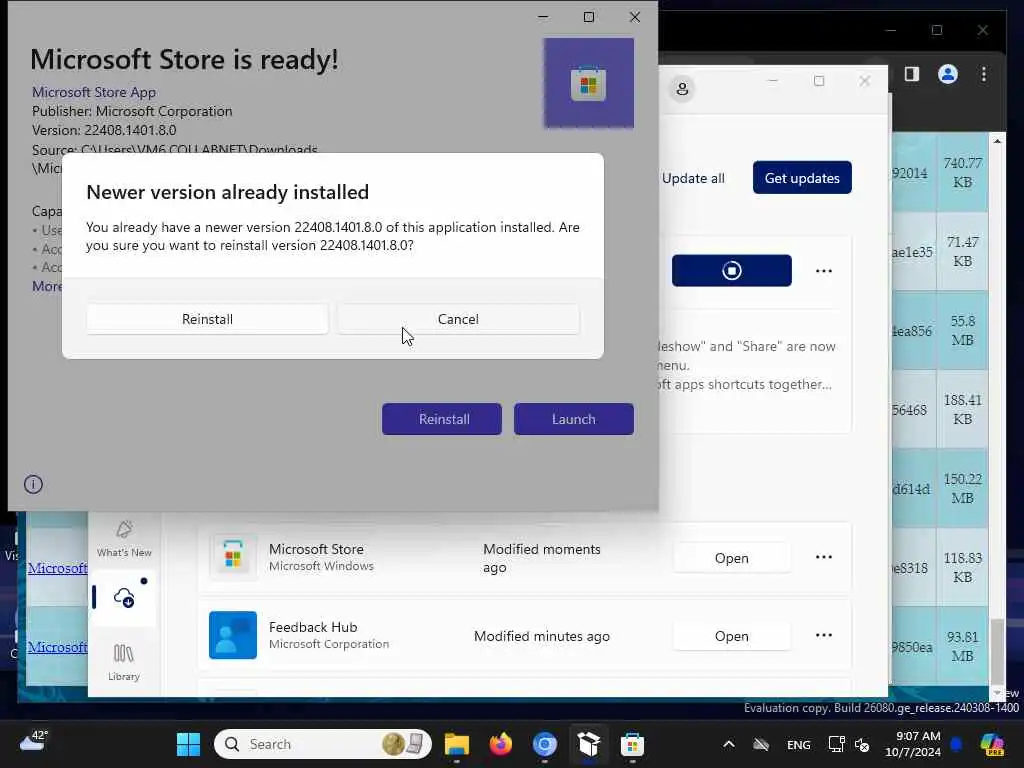Open Copilot preview icon on taskbar
Image resolution: width=1024 pixels, height=768 pixels.
pos(993,744)
